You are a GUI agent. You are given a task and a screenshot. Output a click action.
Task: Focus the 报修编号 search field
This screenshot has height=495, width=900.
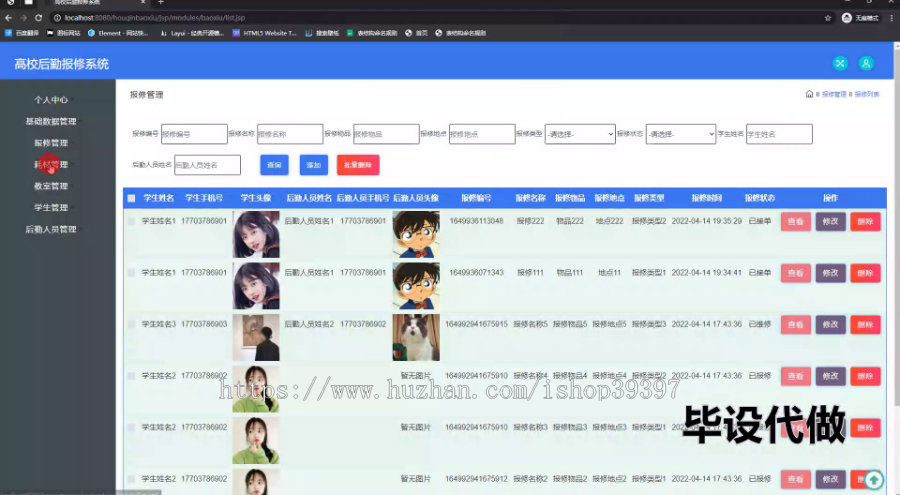[x=194, y=134]
